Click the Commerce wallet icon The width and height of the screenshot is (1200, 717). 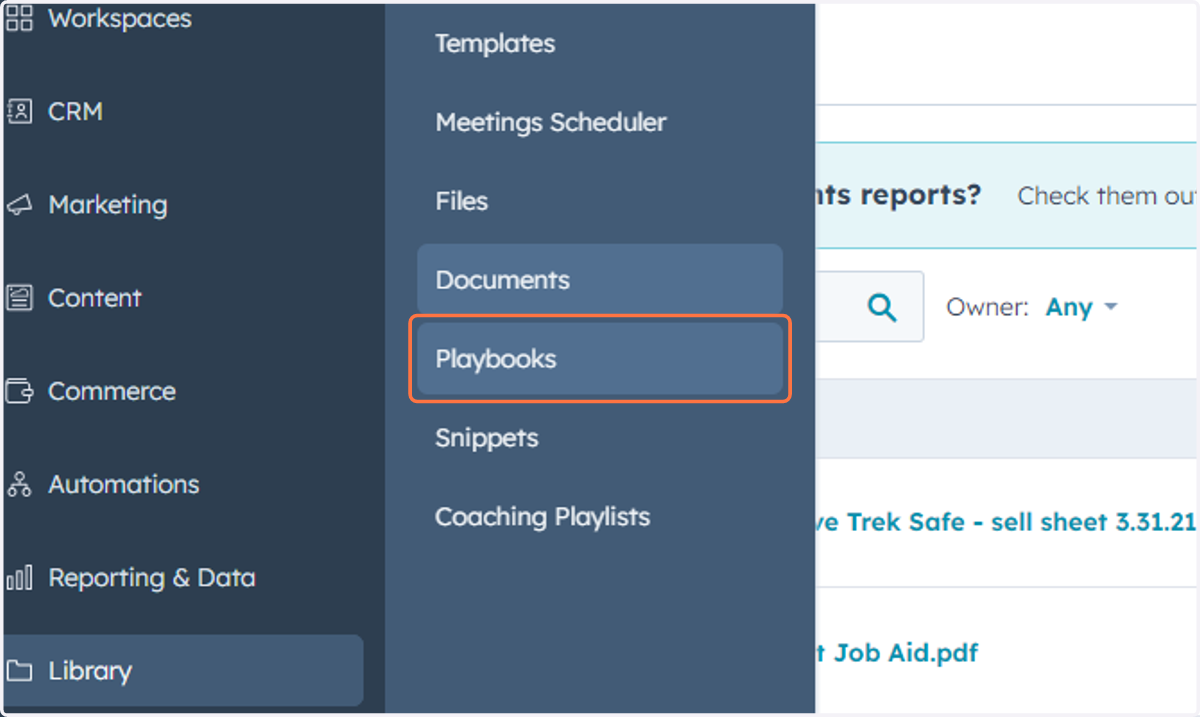[19, 390]
